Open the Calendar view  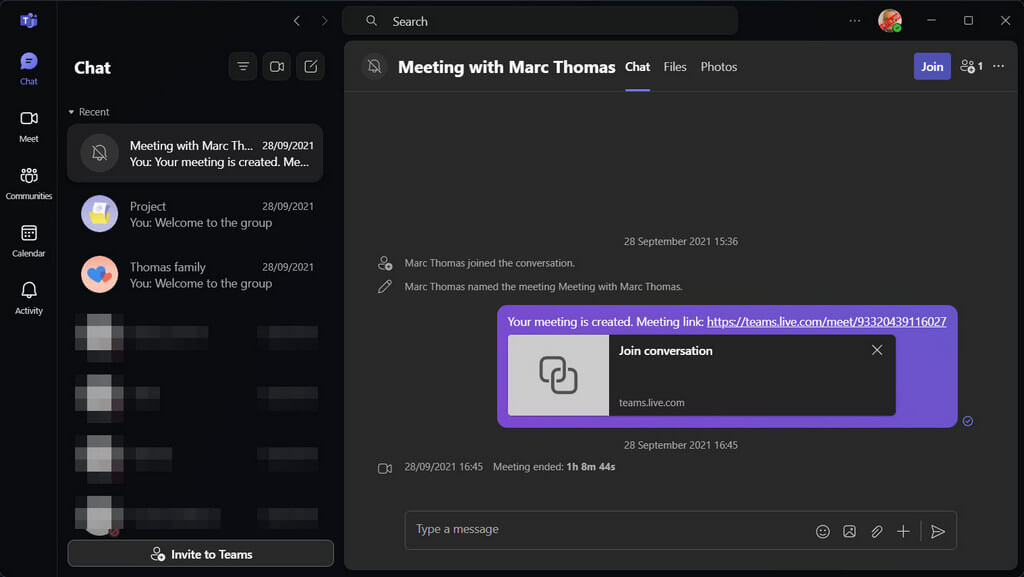tap(29, 241)
